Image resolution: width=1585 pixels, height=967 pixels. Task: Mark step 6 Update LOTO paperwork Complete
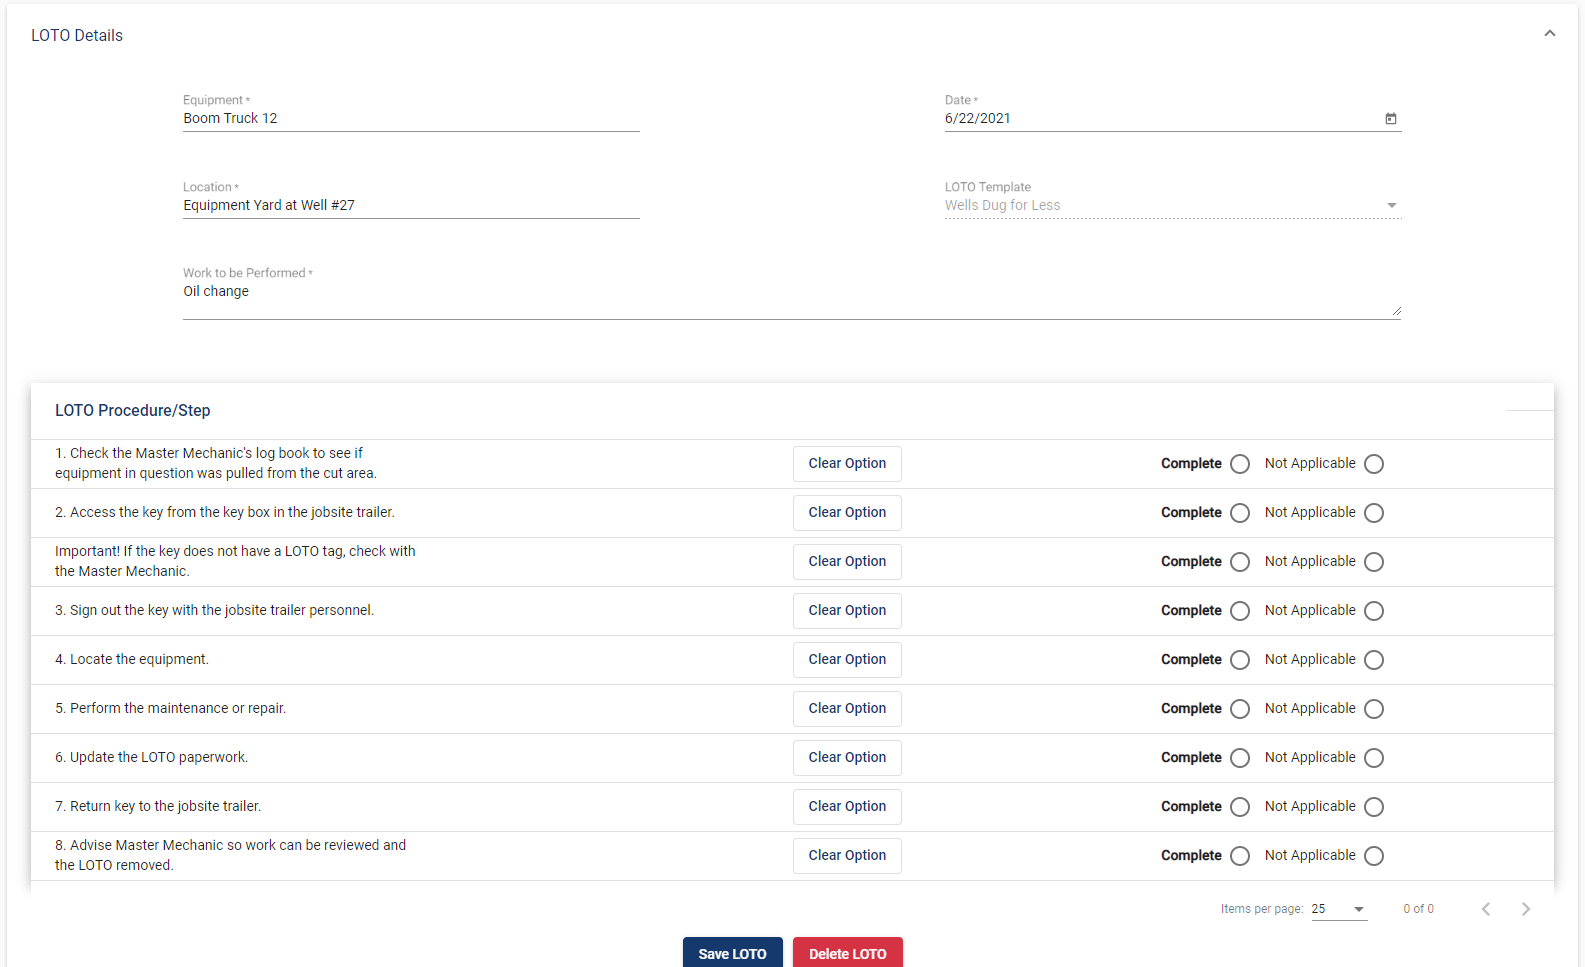[x=1240, y=758]
